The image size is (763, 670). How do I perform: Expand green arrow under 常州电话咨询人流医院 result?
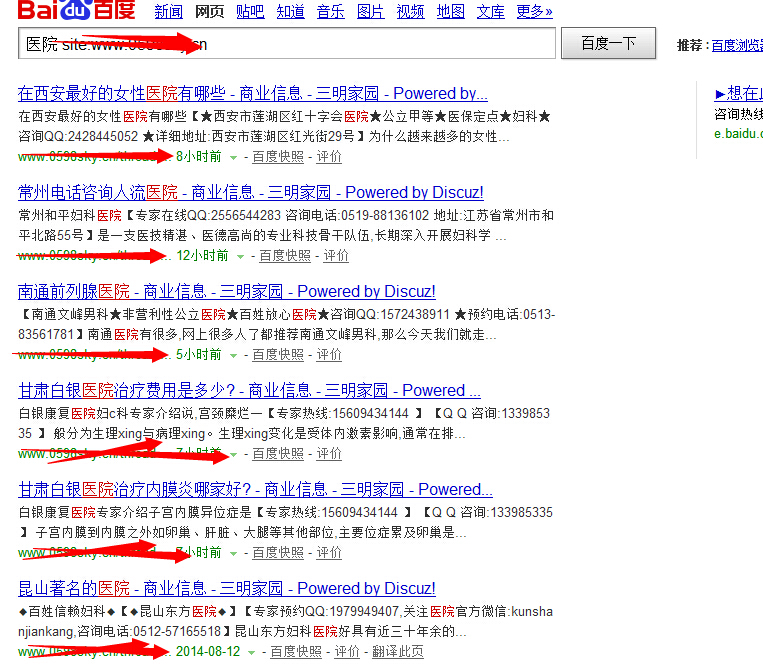pyautogui.click(x=241, y=256)
